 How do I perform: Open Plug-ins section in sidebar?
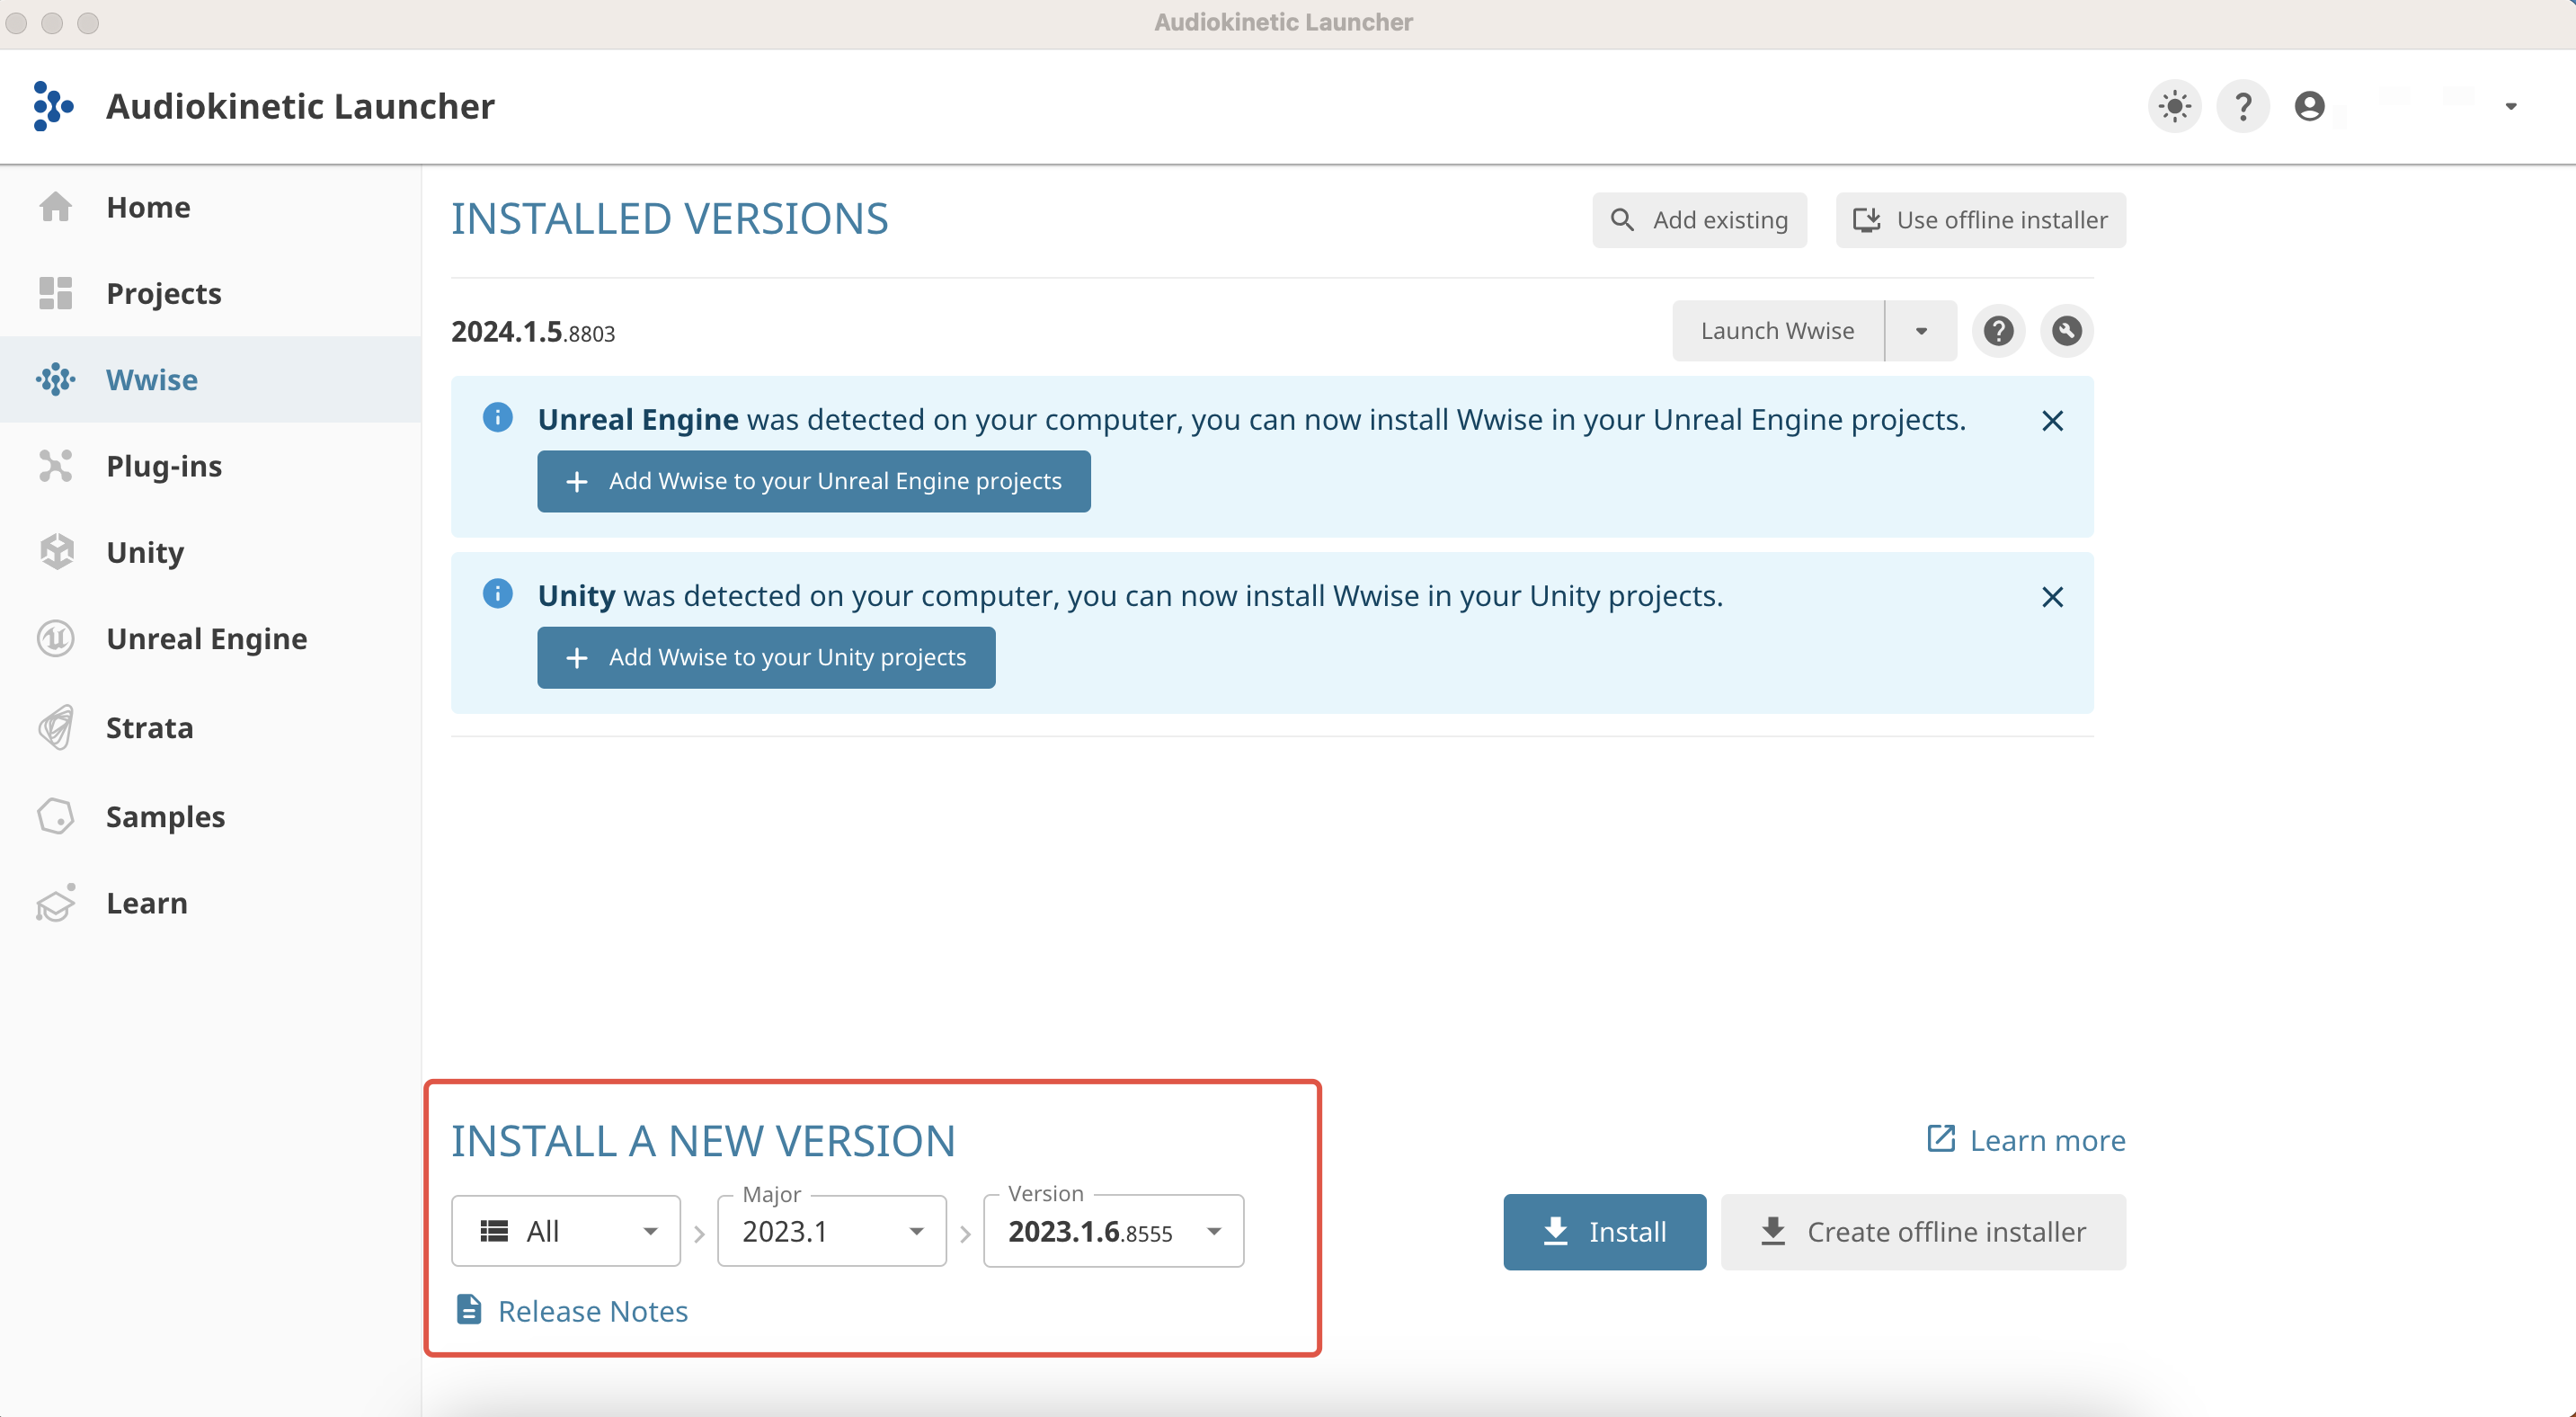point(210,466)
